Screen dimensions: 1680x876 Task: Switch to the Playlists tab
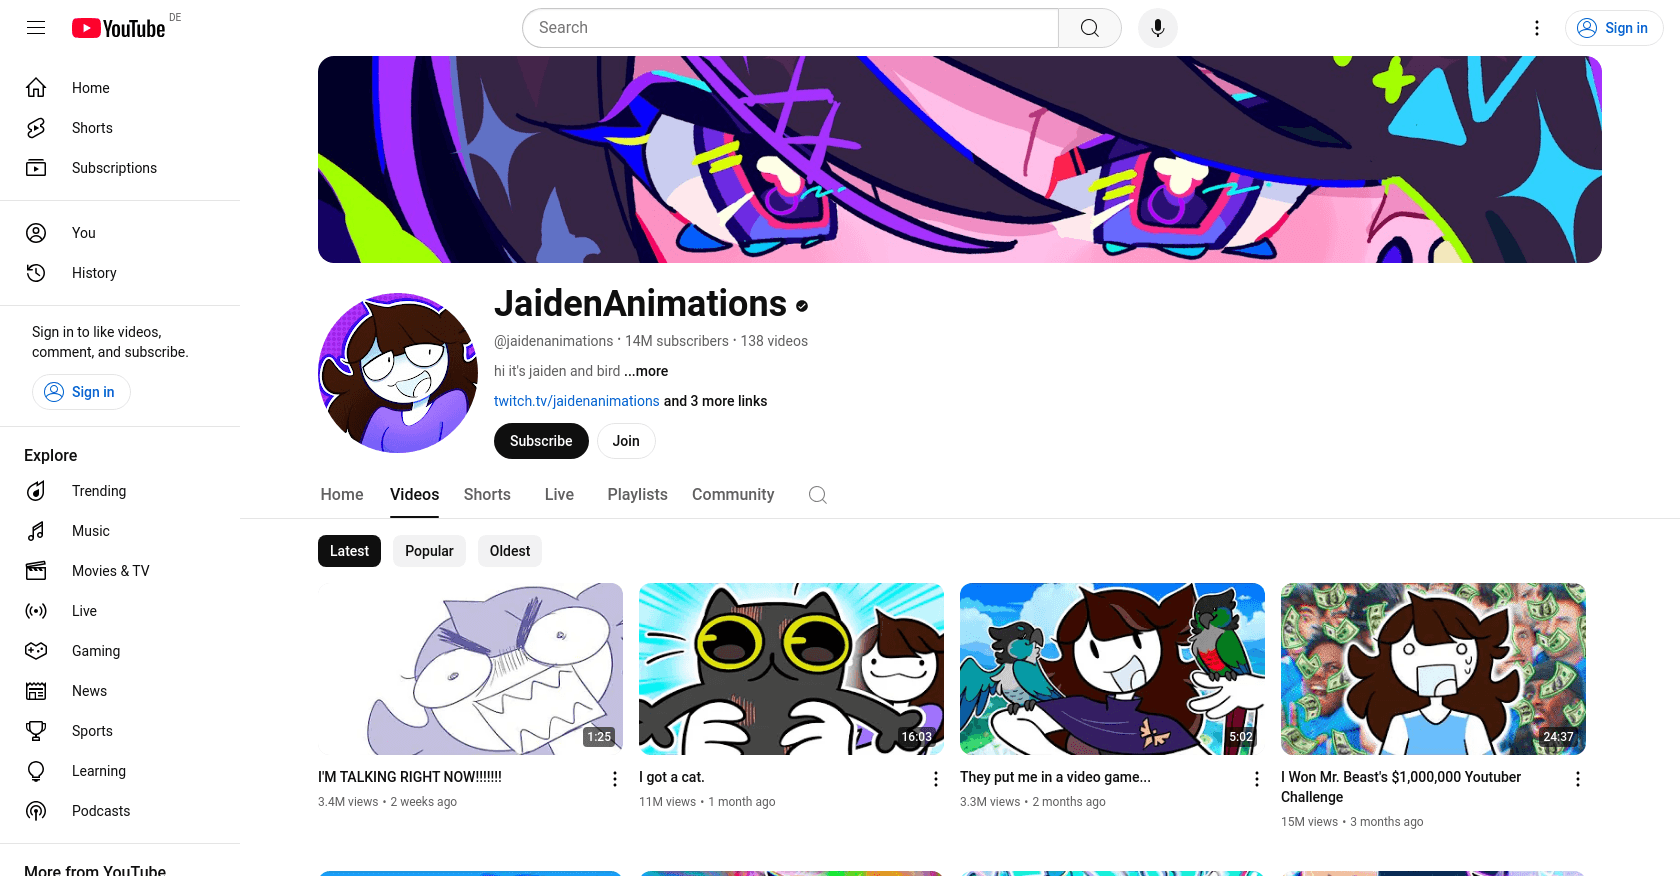[x=637, y=495]
